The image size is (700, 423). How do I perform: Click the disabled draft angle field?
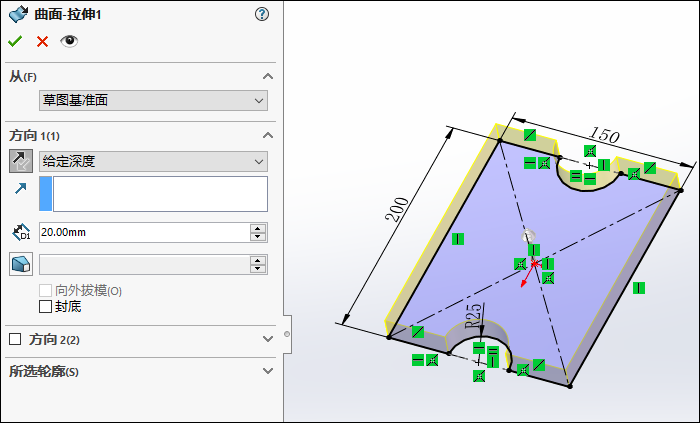pos(144,265)
